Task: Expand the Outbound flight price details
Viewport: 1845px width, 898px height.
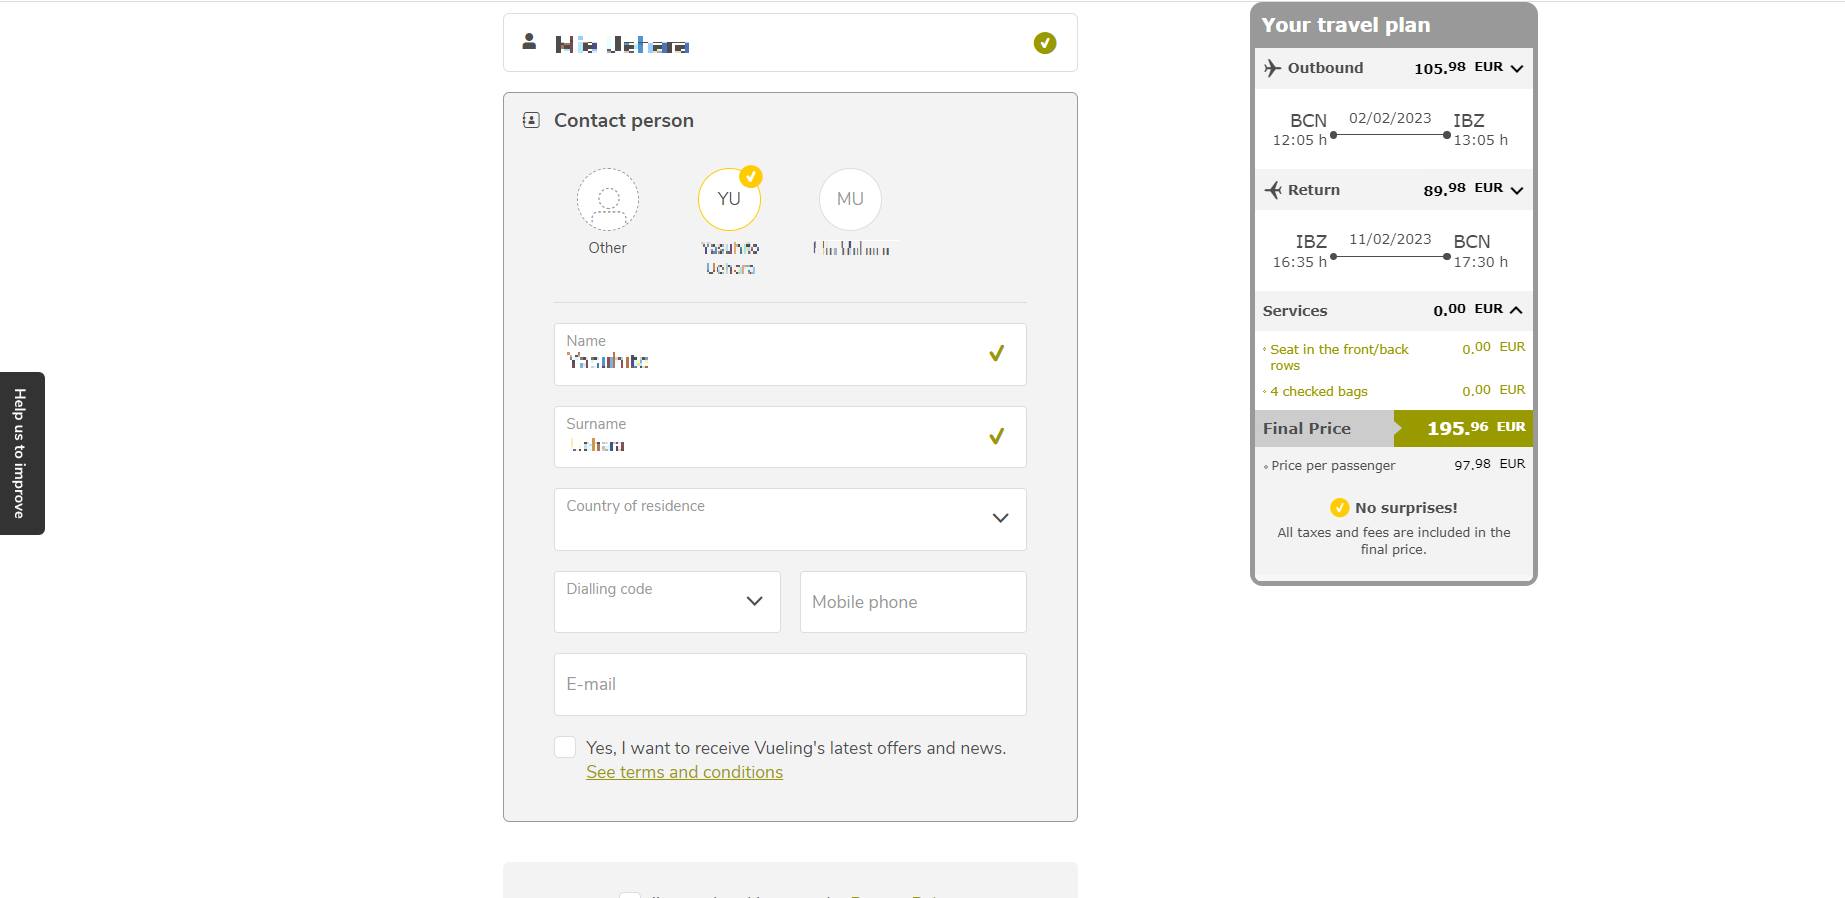Action: click(x=1516, y=69)
